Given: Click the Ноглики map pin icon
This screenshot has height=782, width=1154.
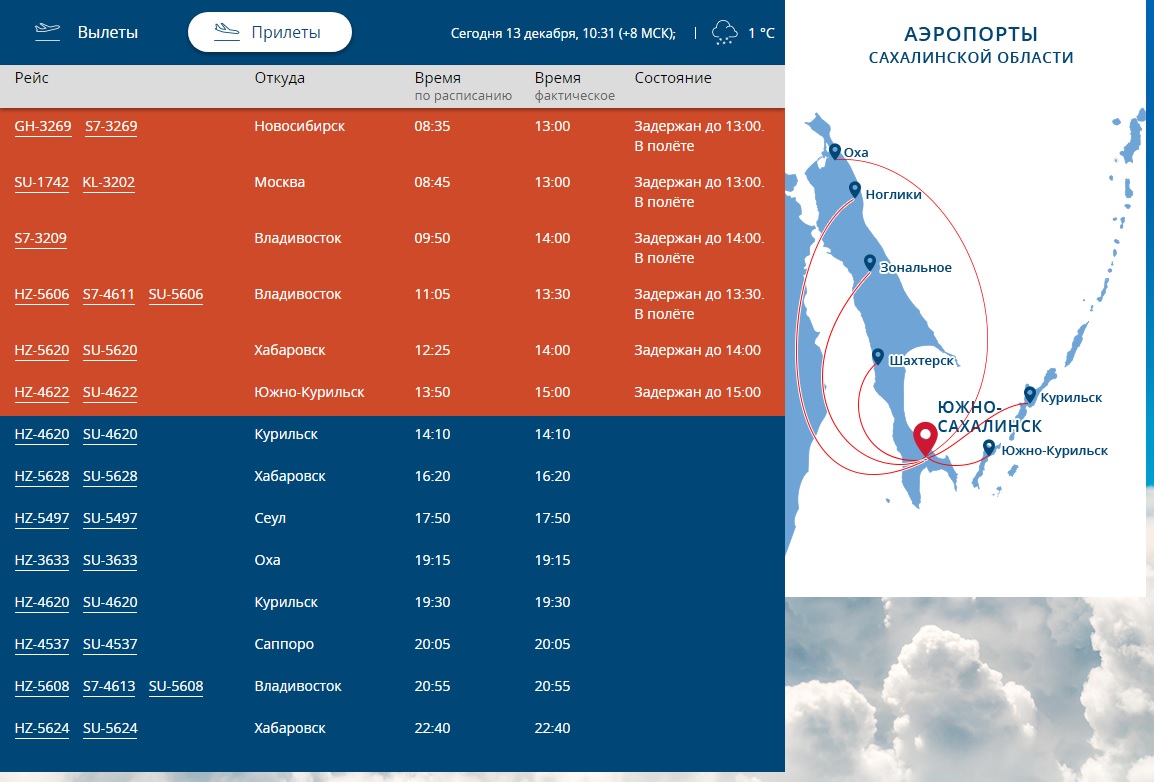Looking at the screenshot, I should point(854,189).
